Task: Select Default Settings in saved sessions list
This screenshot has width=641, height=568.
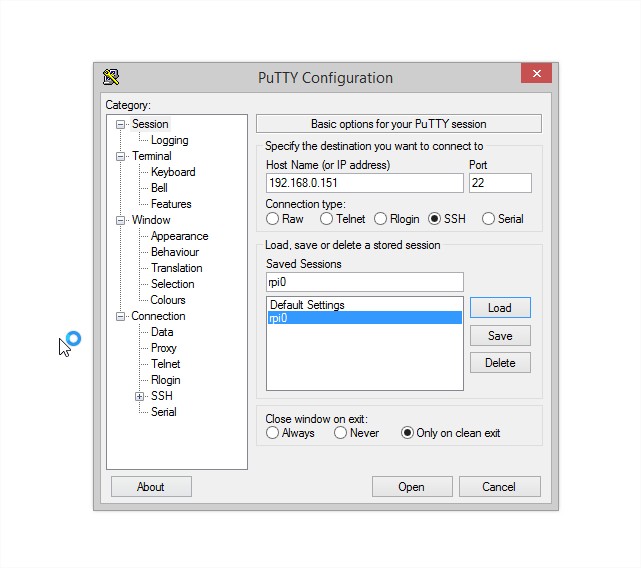Action: (365, 305)
